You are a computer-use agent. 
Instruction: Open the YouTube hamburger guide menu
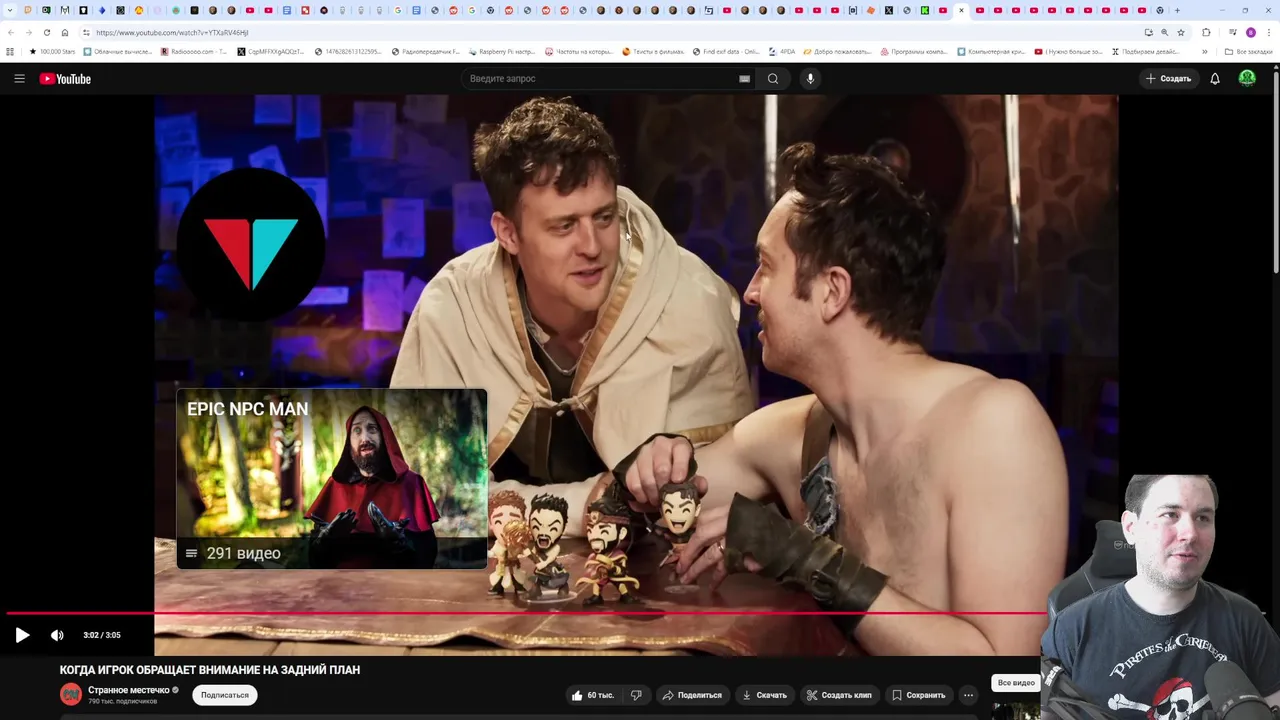[x=19, y=78]
